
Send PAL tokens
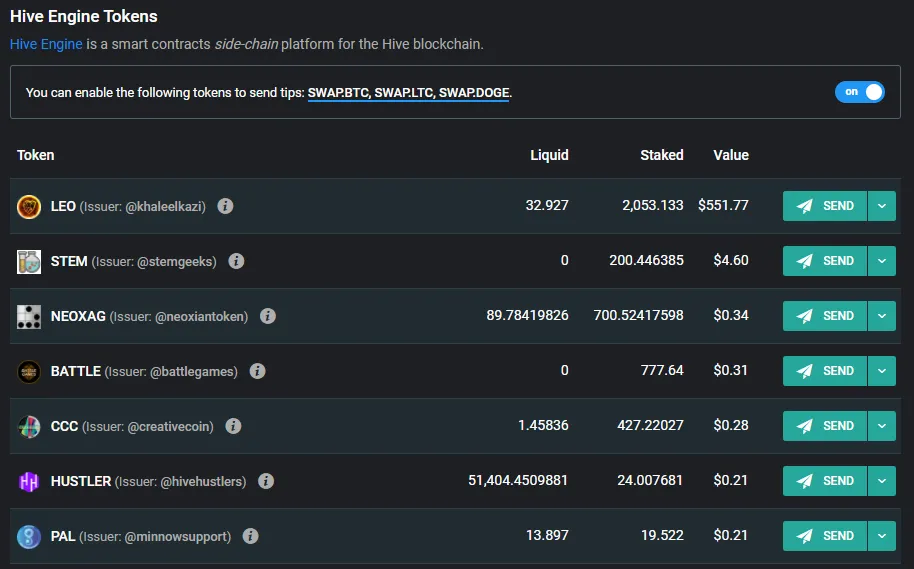[825, 536]
